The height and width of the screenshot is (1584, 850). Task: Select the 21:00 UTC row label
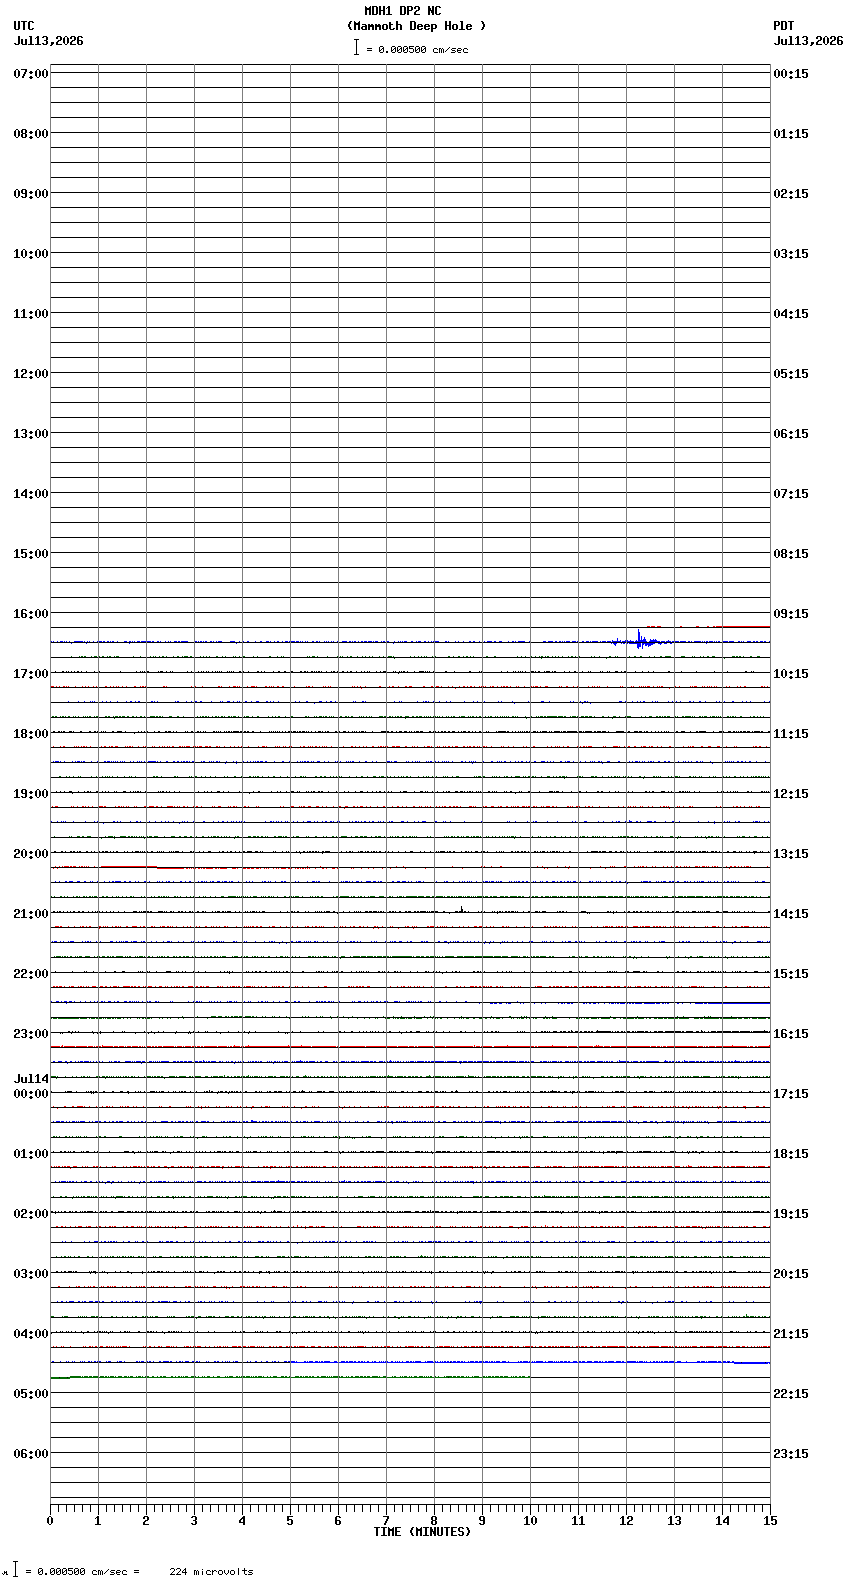tap(31, 914)
